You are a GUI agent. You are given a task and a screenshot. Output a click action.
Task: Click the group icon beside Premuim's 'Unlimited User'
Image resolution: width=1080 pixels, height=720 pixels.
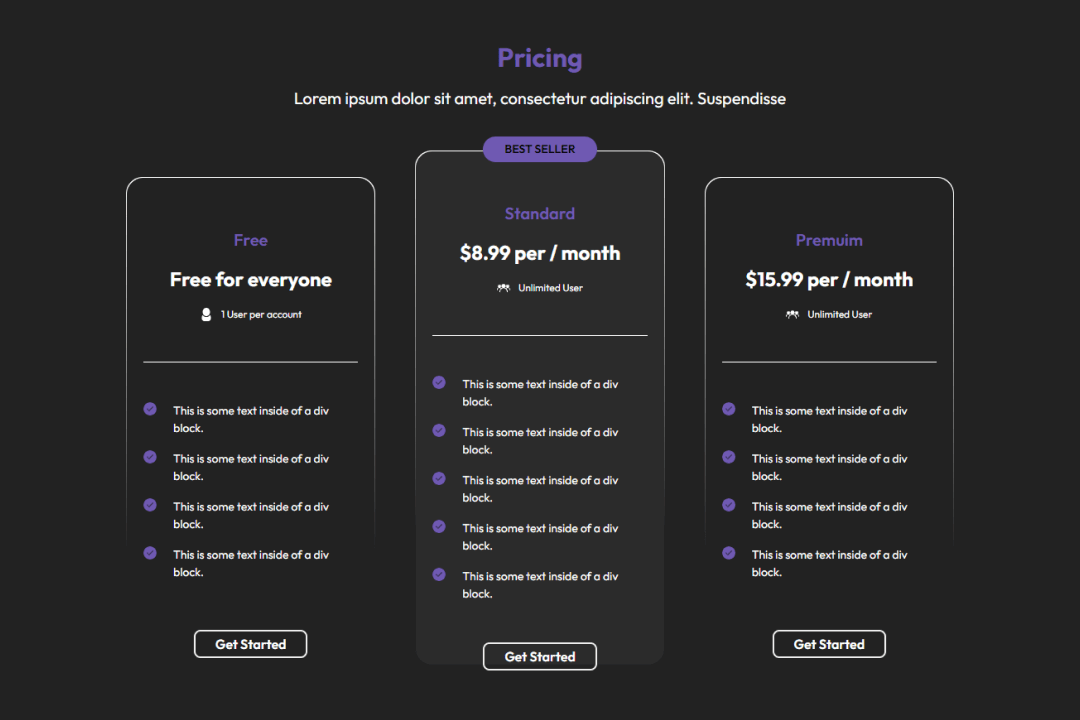[x=792, y=314]
